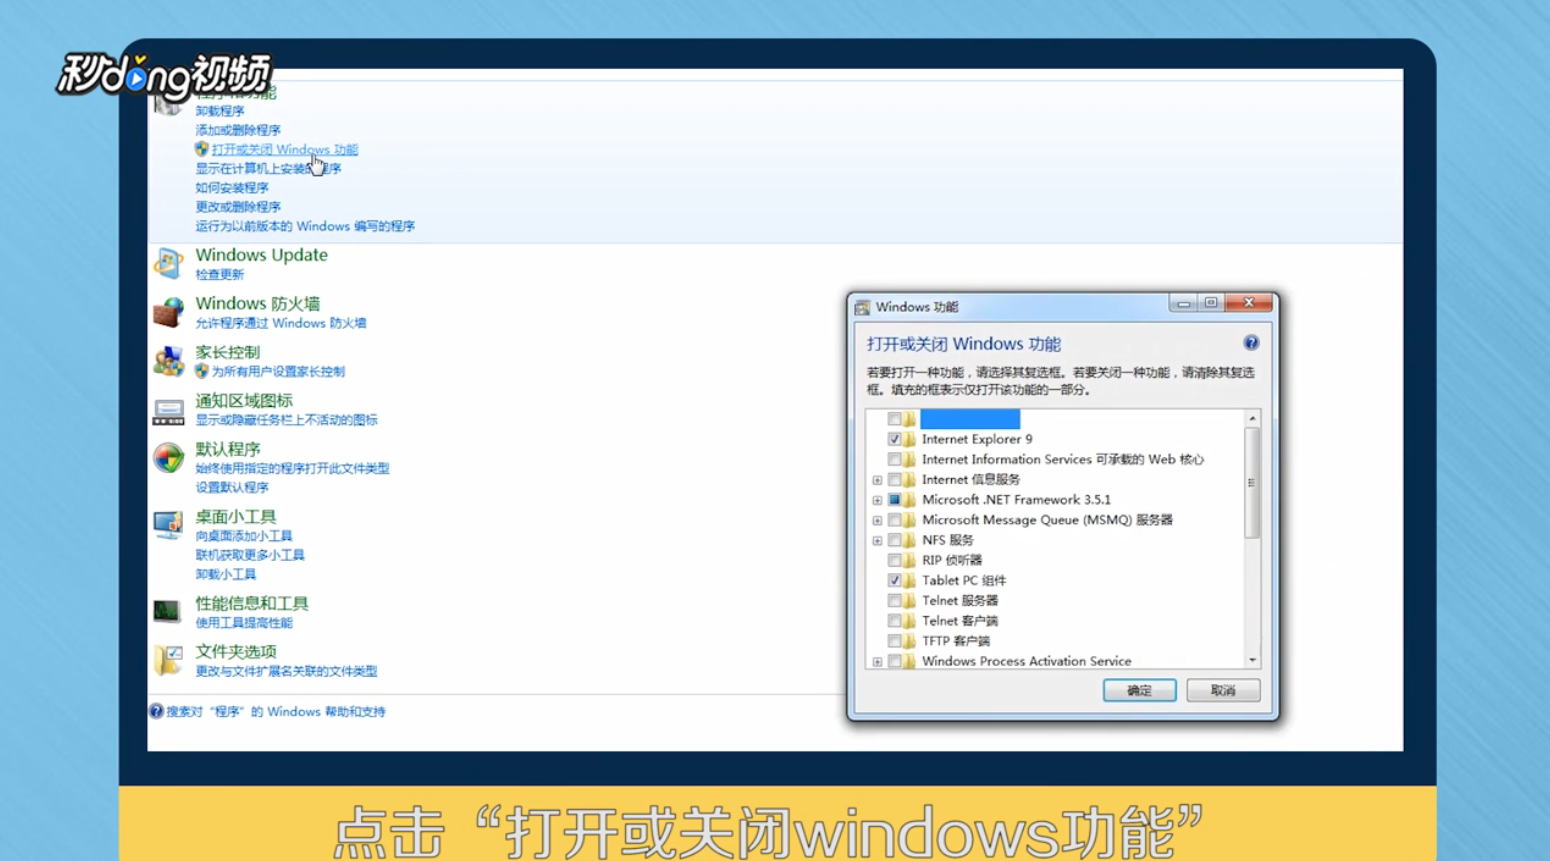Open 运行为以前版本的 Windows 编写的程序 link
This screenshot has height=861, width=1550.
pyautogui.click(x=305, y=226)
